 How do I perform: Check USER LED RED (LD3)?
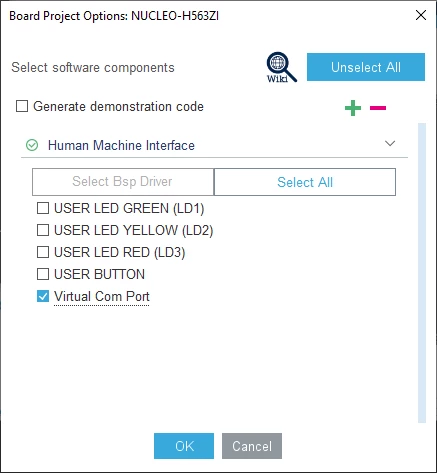point(43,252)
